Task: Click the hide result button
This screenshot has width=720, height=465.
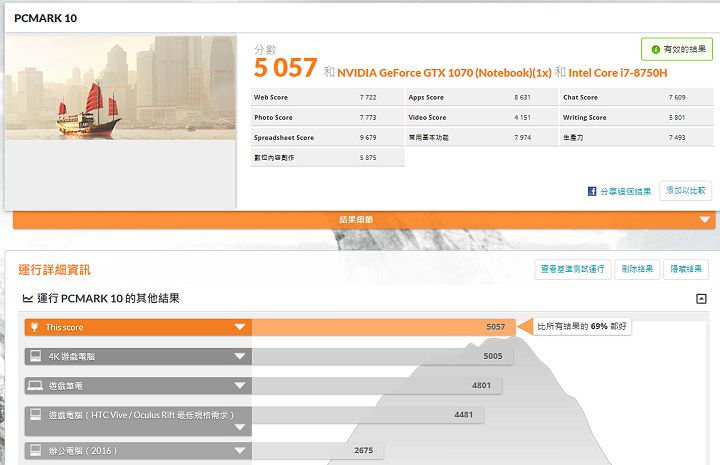Action: tap(686, 269)
